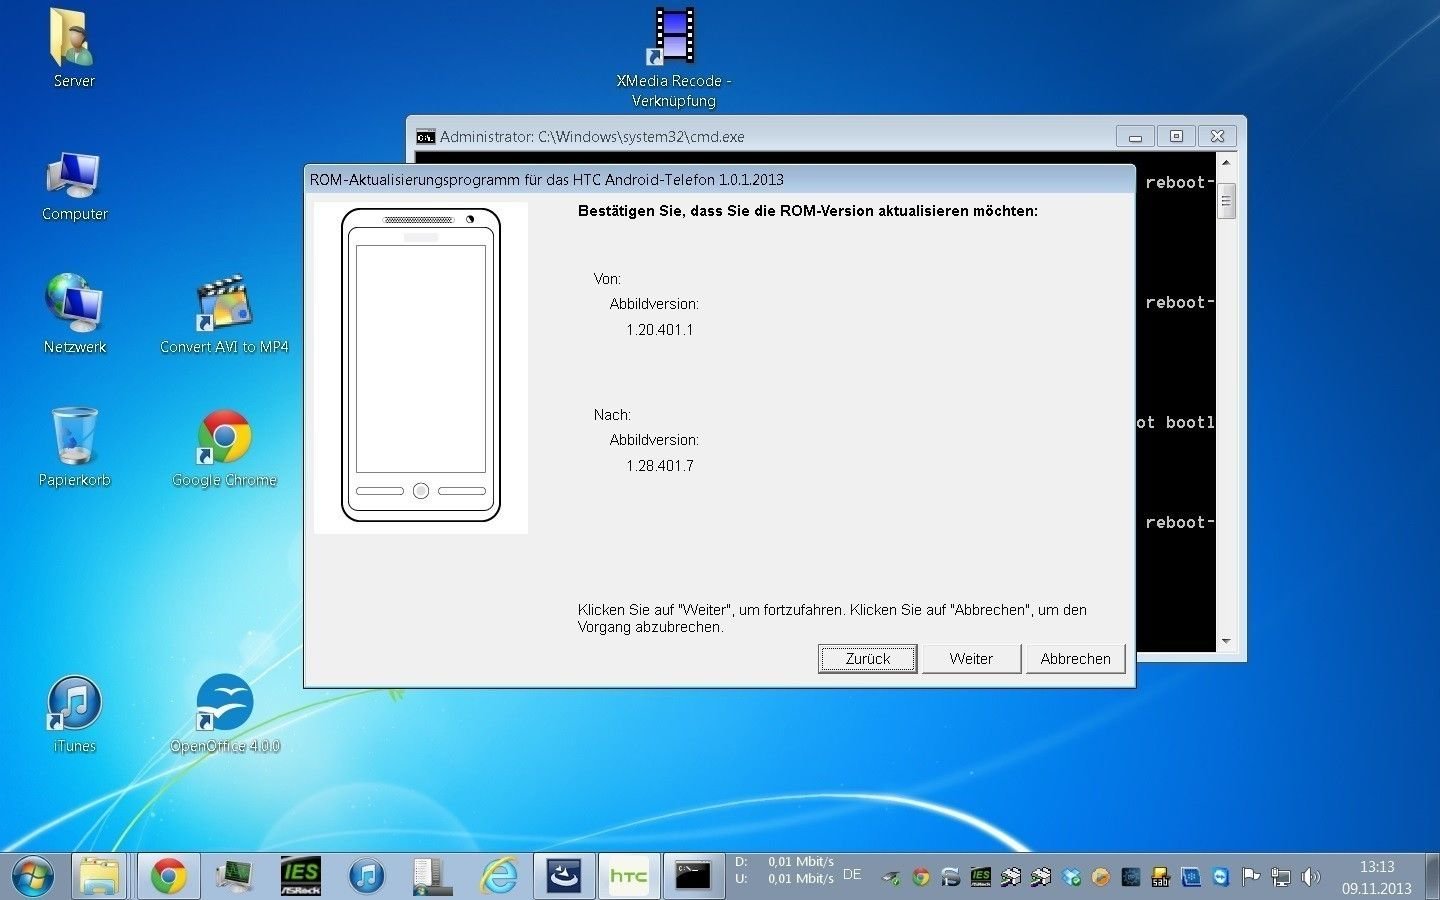1440x900 pixels.
Task: Open Windows Explorer from the taskbar
Action: [x=99, y=877]
